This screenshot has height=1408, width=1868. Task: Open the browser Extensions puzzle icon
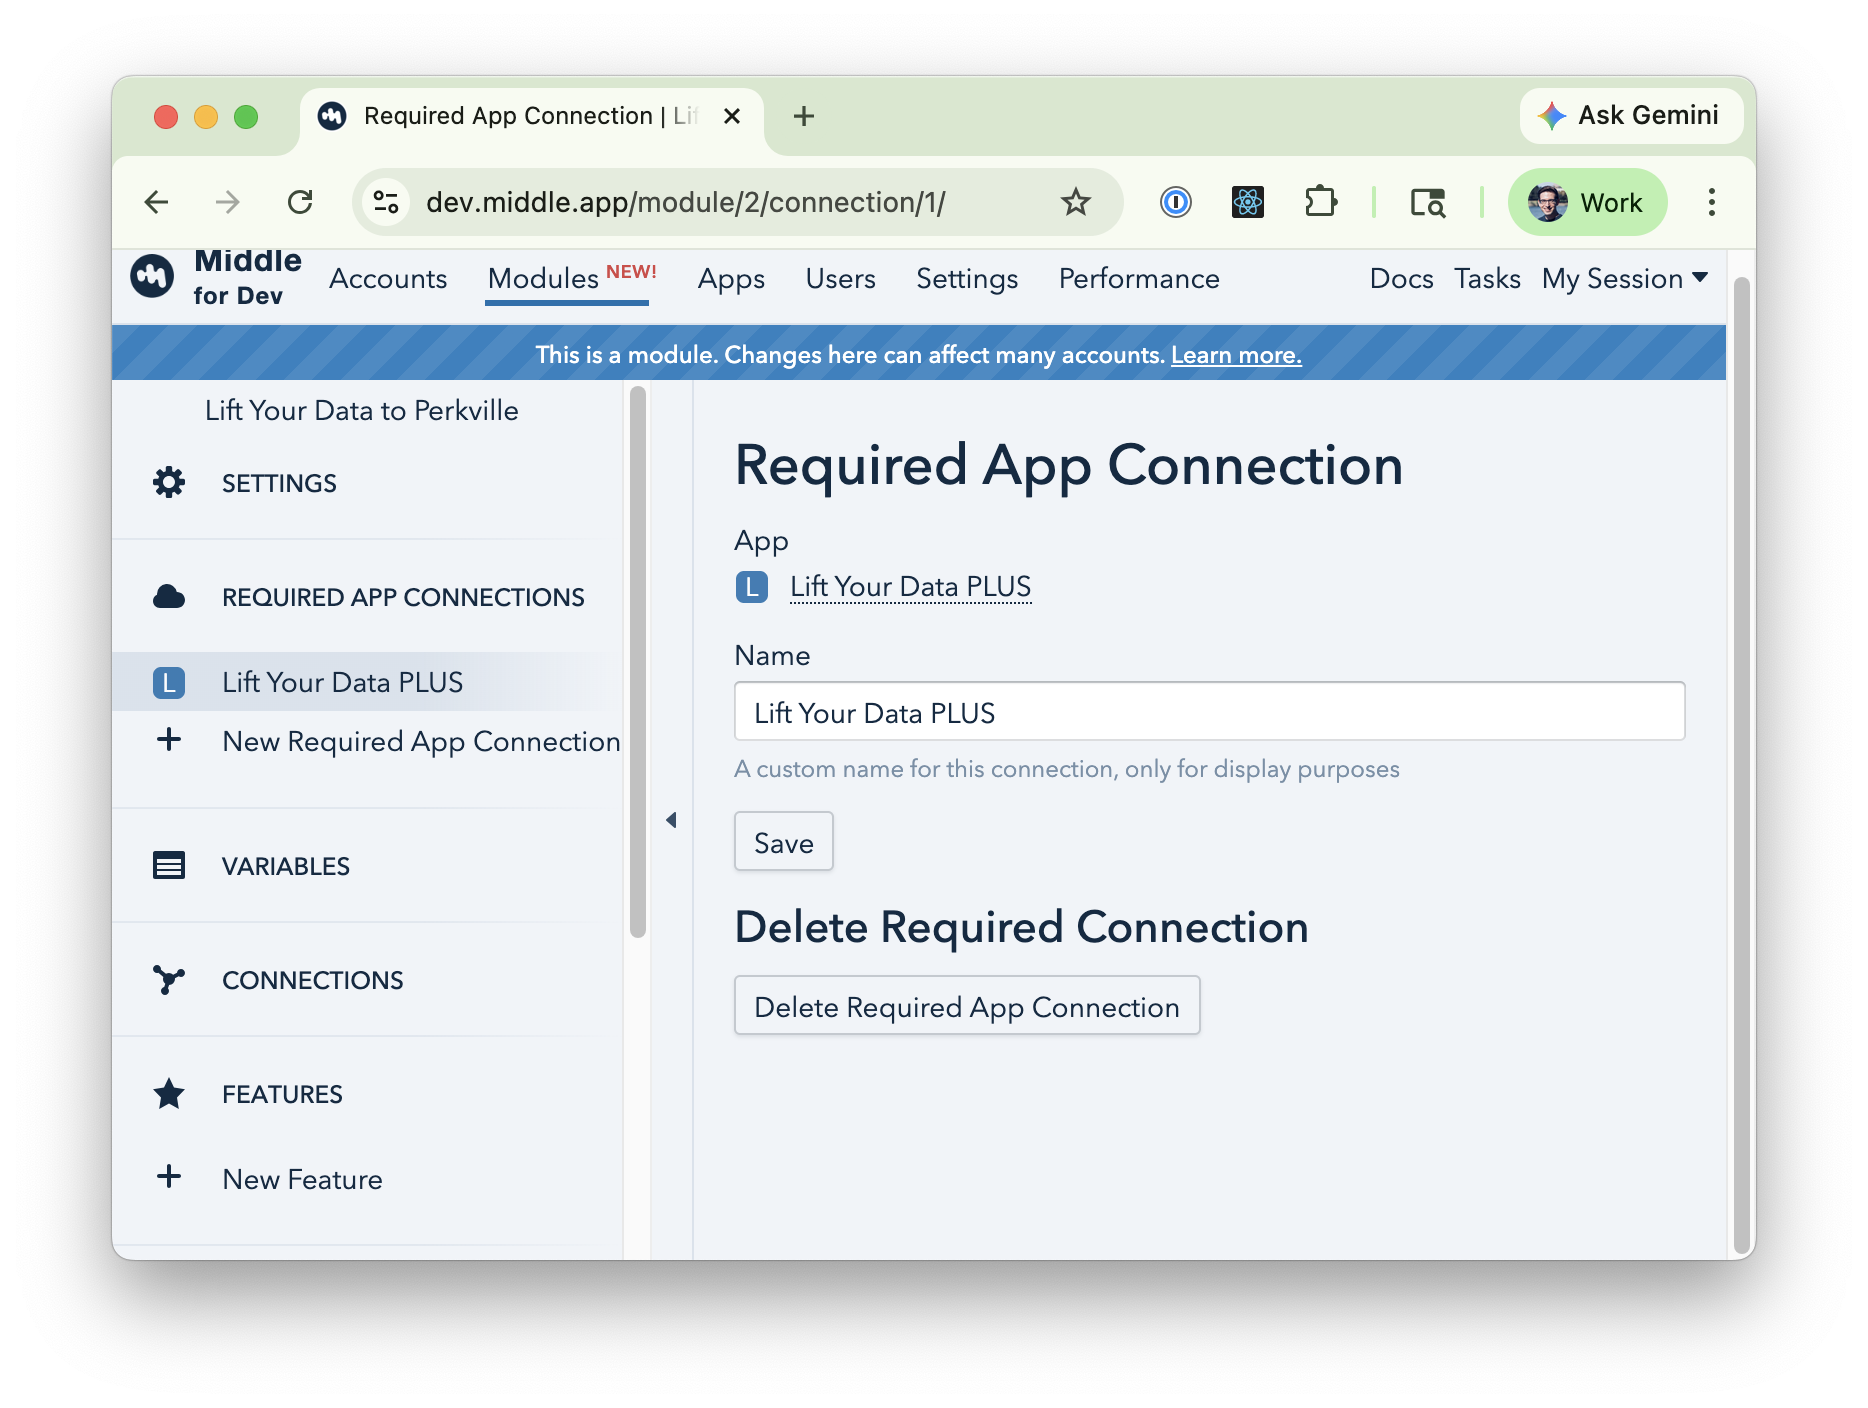[x=1320, y=203]
